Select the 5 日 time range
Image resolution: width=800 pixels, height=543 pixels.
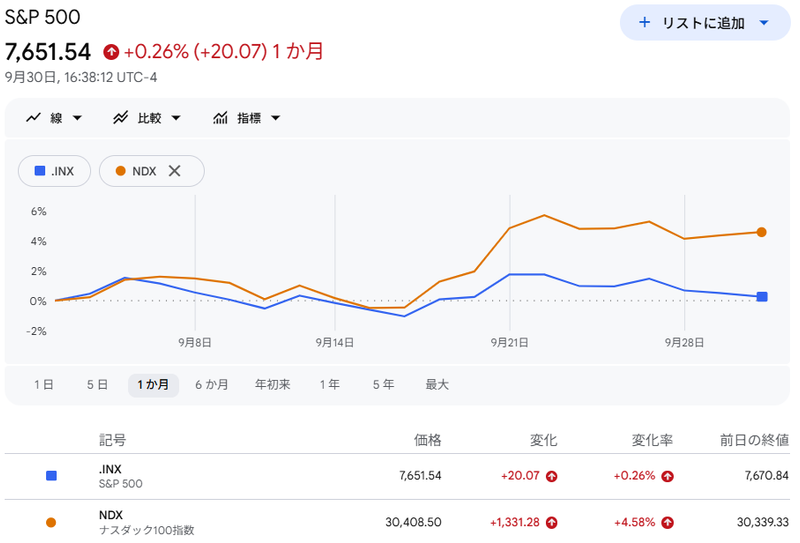click(x=97, y=385)
